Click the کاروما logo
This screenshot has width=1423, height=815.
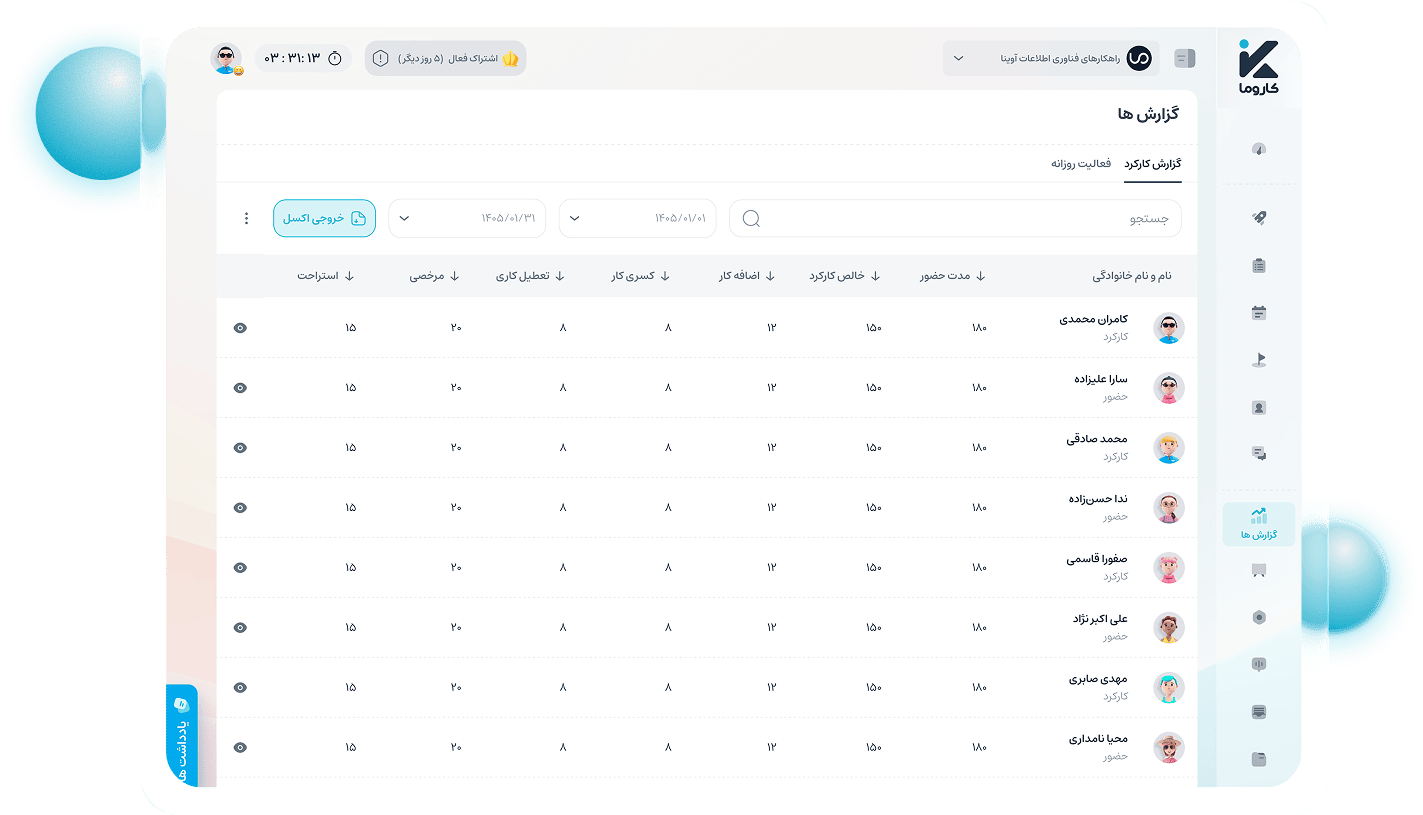[x=1259, y=68]
